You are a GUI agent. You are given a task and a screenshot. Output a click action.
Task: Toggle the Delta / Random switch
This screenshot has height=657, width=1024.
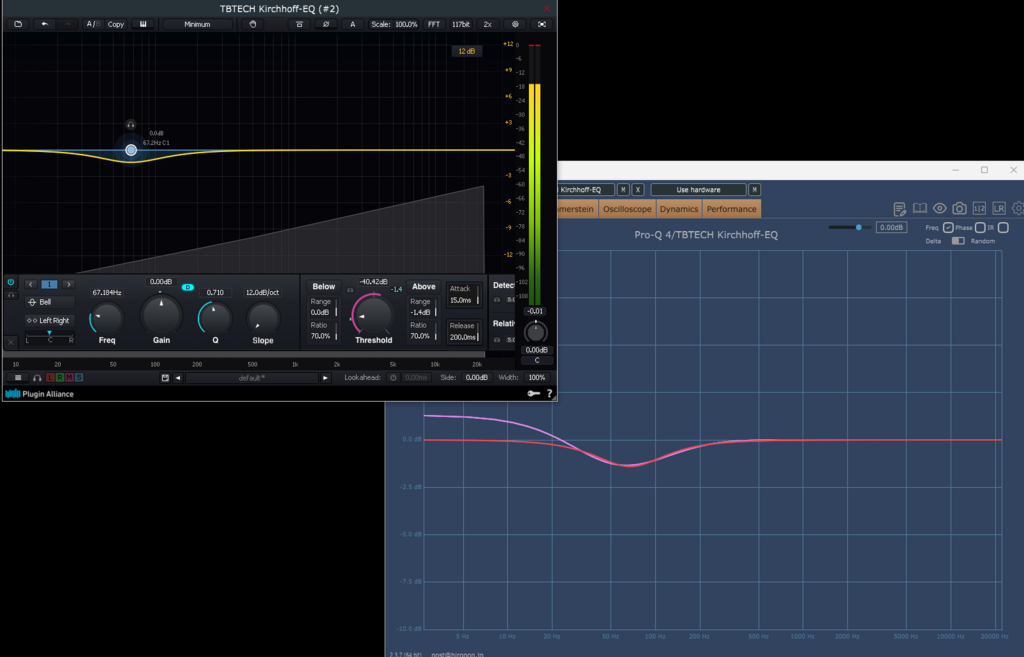pos(958,241)
